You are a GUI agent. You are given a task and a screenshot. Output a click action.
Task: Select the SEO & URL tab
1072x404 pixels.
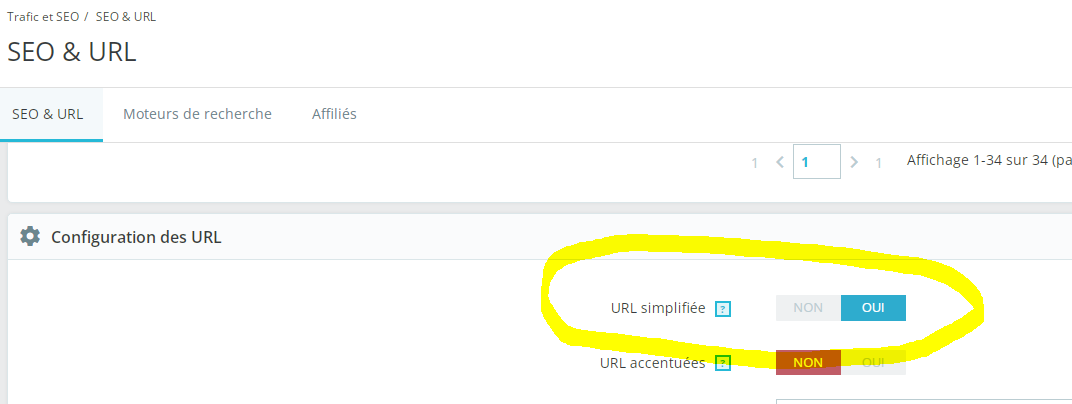[x=48, y=114]
